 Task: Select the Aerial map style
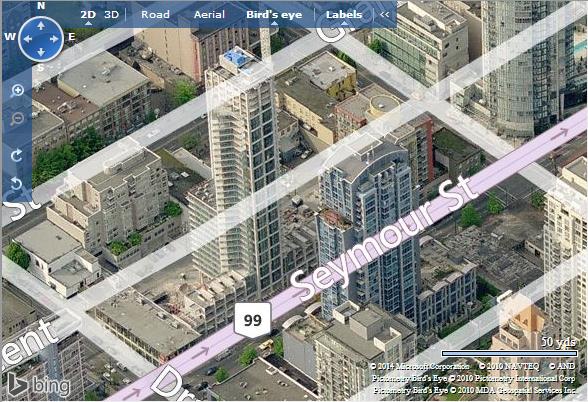click(209, 15)
